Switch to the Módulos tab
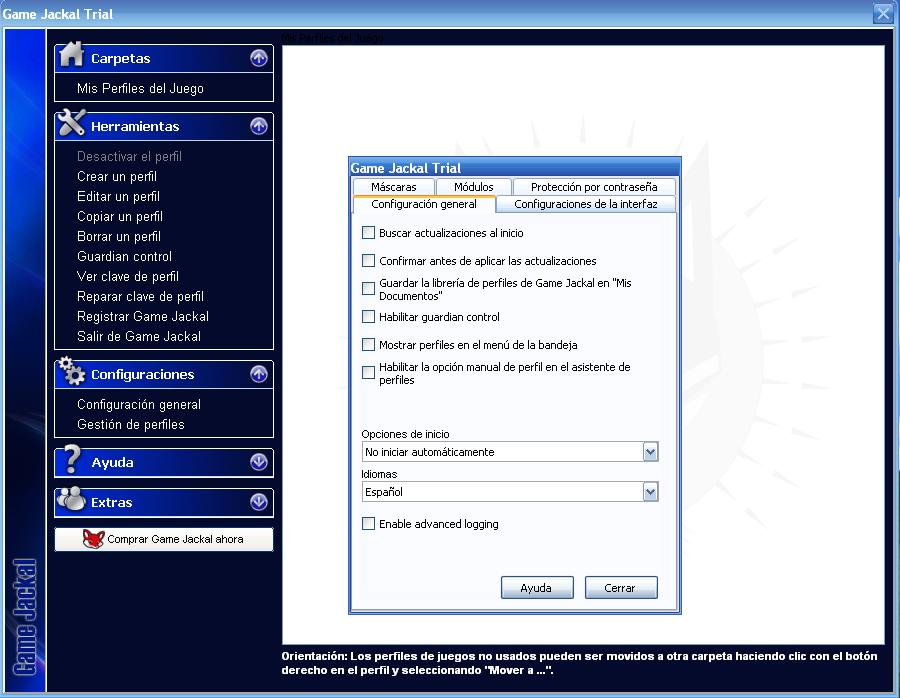 pyautogui.click(x=474, y=187)
